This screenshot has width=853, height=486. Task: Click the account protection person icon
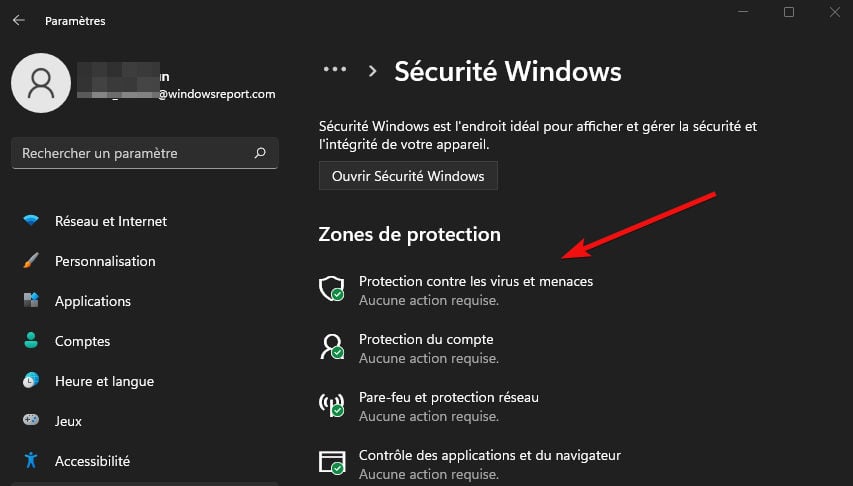[x=331, y=347]
